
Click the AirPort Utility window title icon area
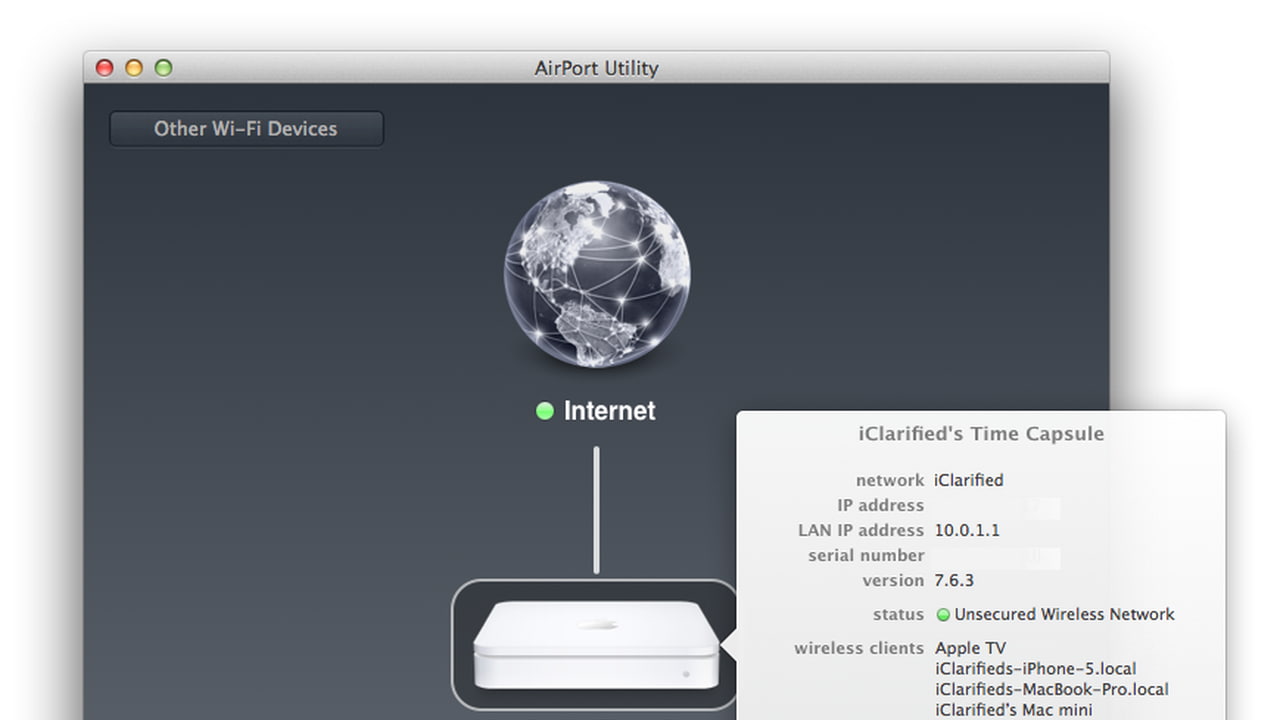pyautogui.click(x=597, y=68)
